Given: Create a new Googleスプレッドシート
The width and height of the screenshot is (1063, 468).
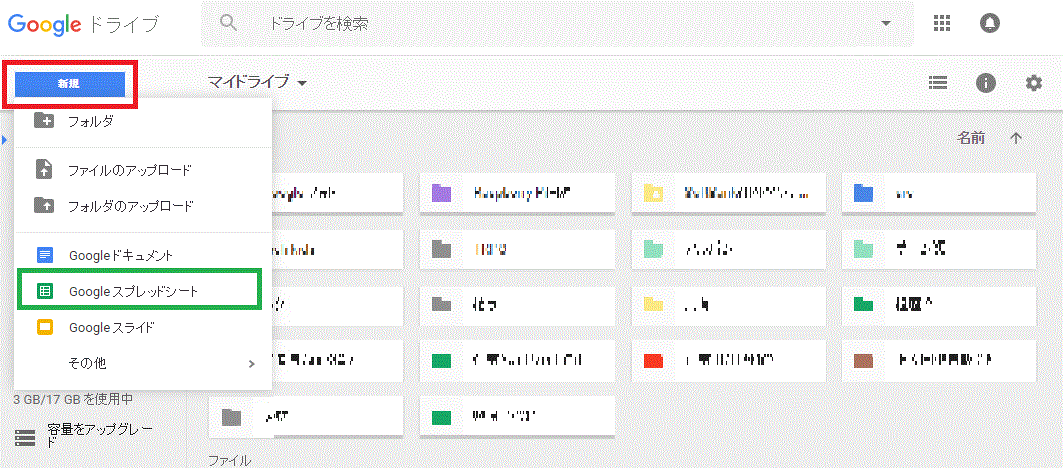Looking at the screenshot, I should [x=139, y=291].
